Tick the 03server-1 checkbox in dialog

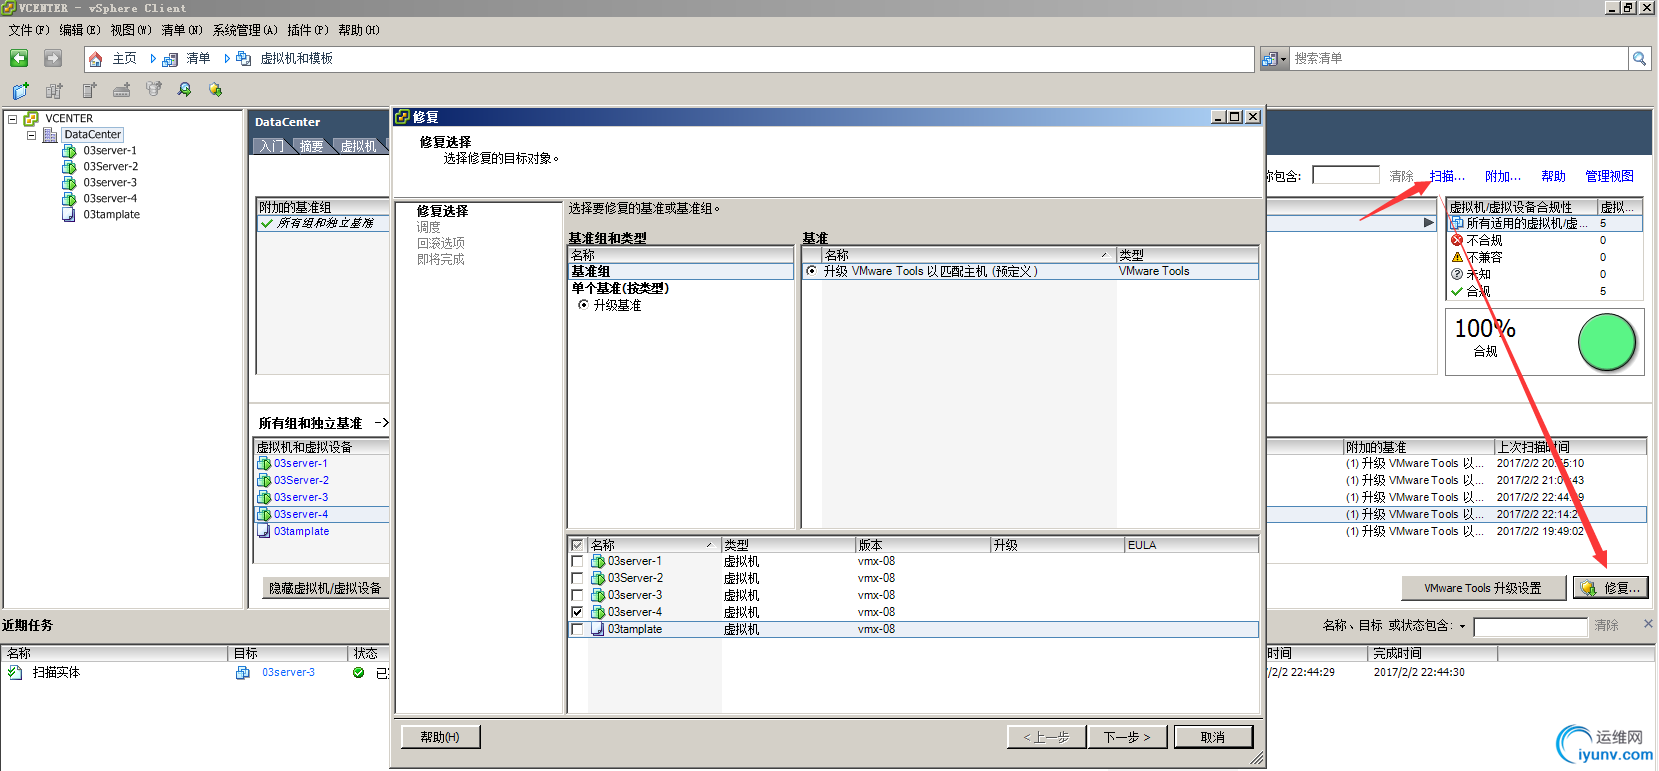577,562
